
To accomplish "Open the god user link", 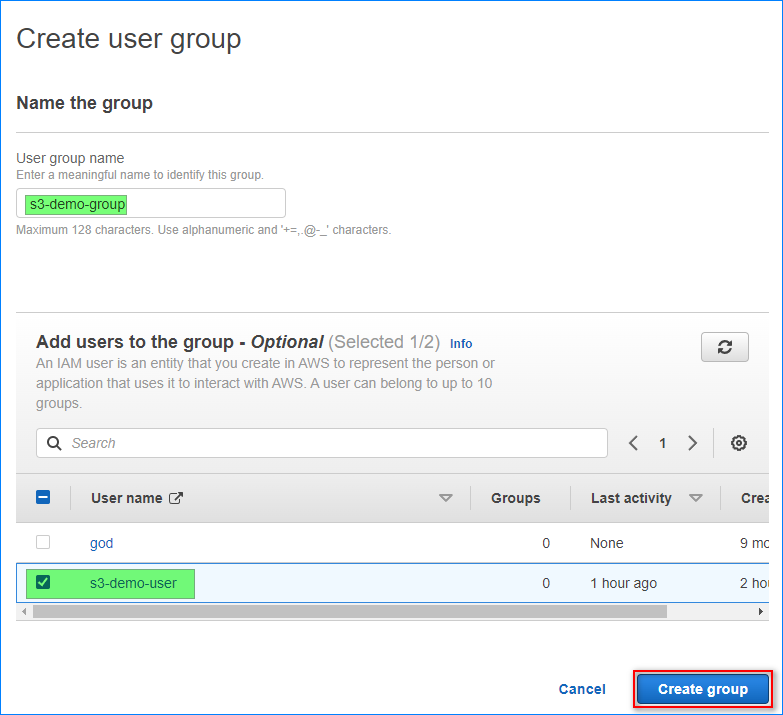I will [102, 543].
